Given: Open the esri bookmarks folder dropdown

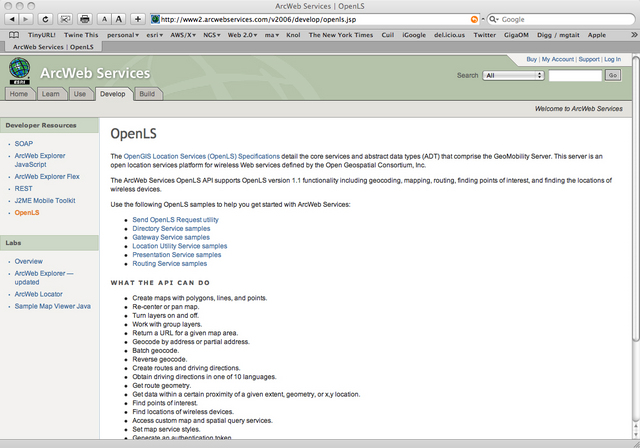Looking at the screenshot, I should [155, 35].
